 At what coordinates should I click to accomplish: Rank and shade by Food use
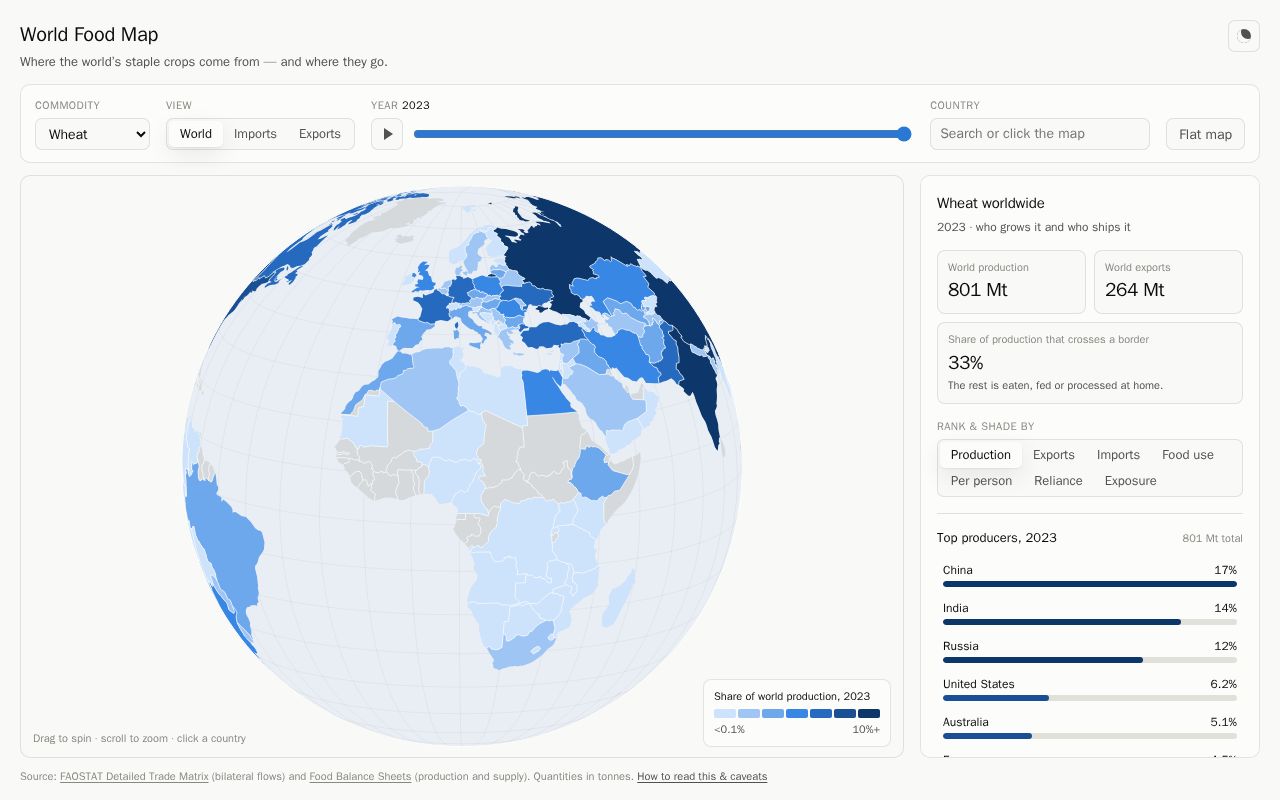point(1188,455)
